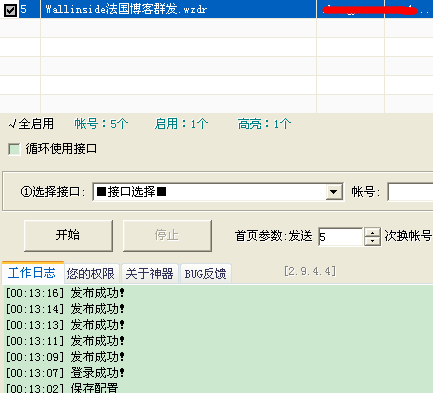
Task: Click the dropdown arrow of 选择接口
Action: coord(334,192)
